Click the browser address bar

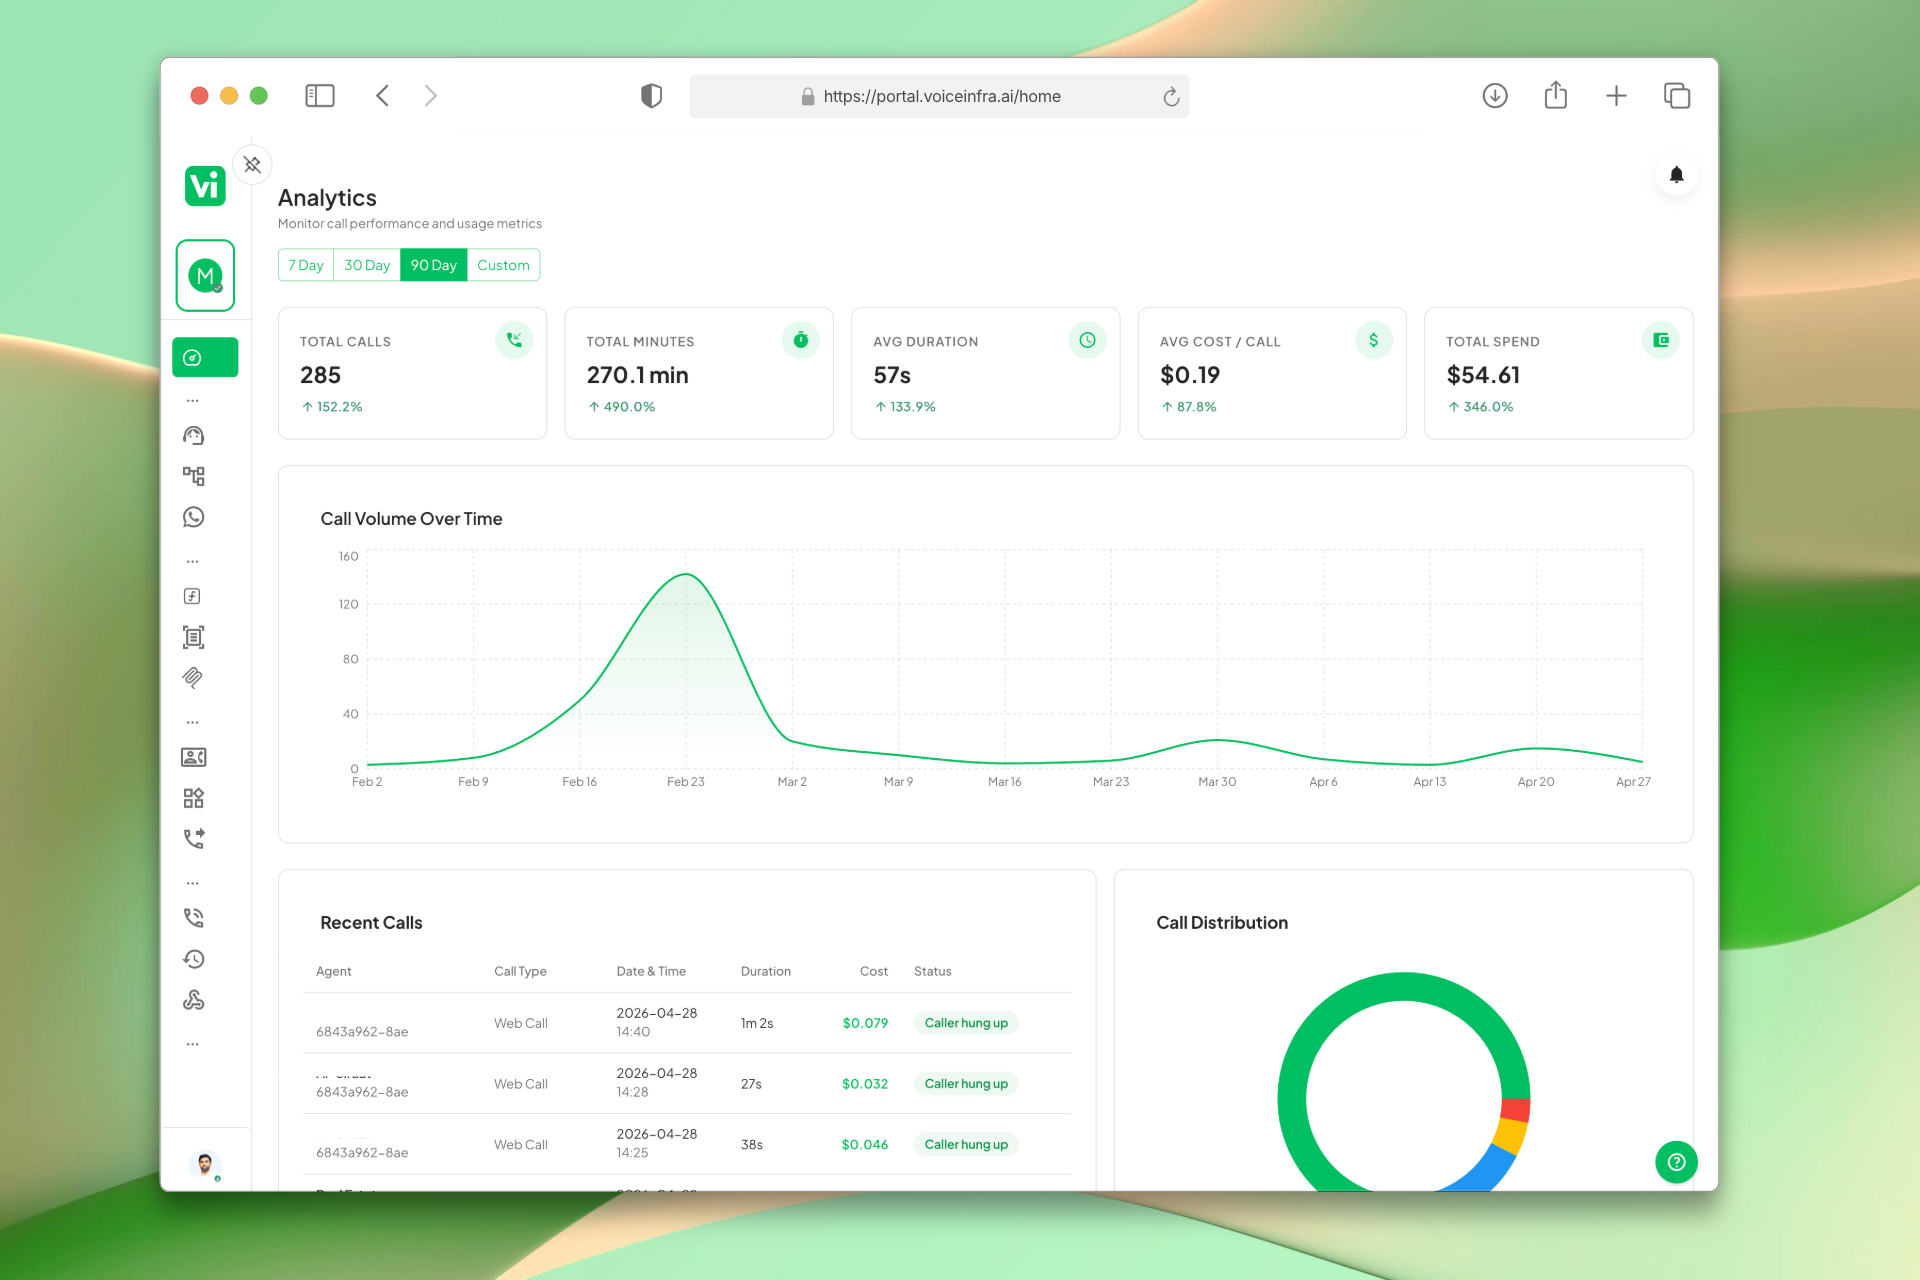pos(939,96)
